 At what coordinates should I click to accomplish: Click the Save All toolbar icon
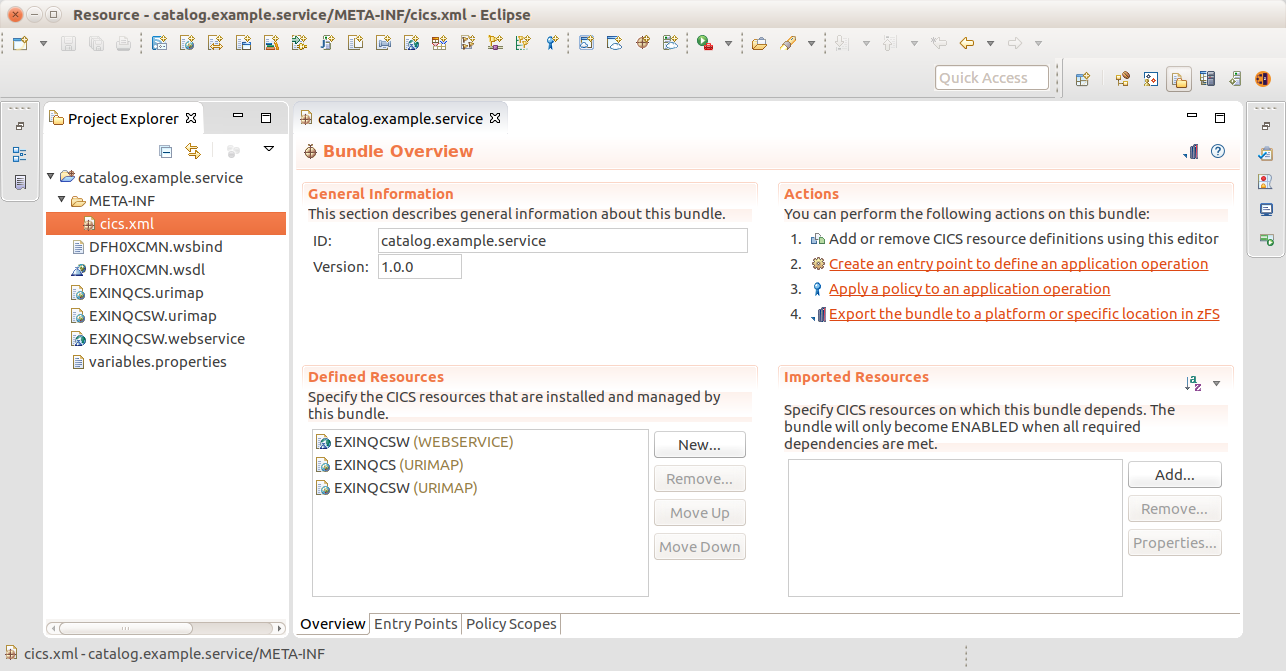(x=96, y=43)
